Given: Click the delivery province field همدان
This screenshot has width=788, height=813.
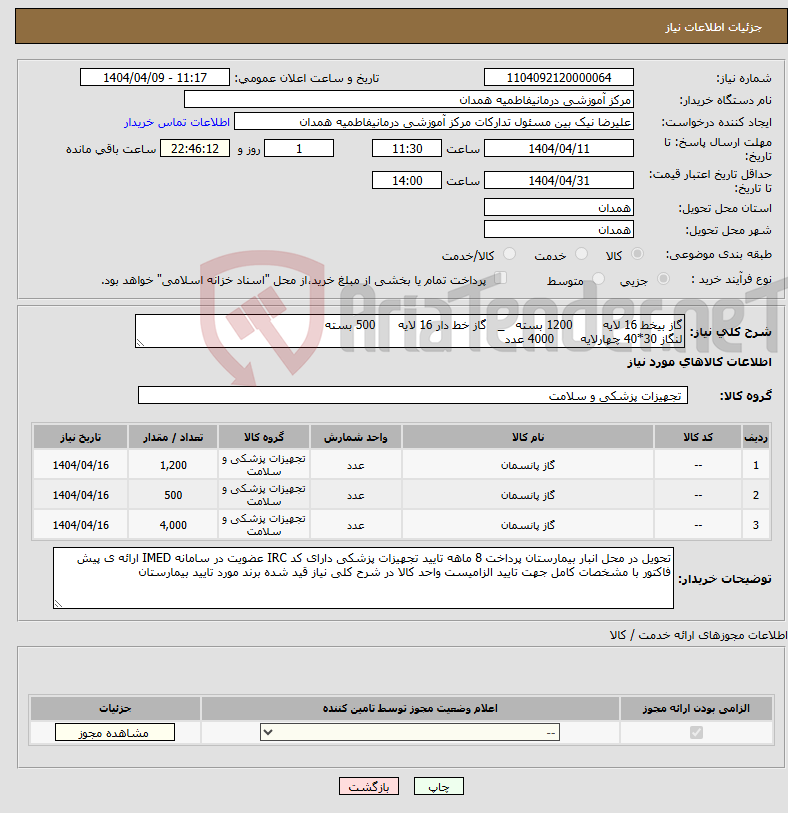Looking at the screenshot, I should click(558, 207).
